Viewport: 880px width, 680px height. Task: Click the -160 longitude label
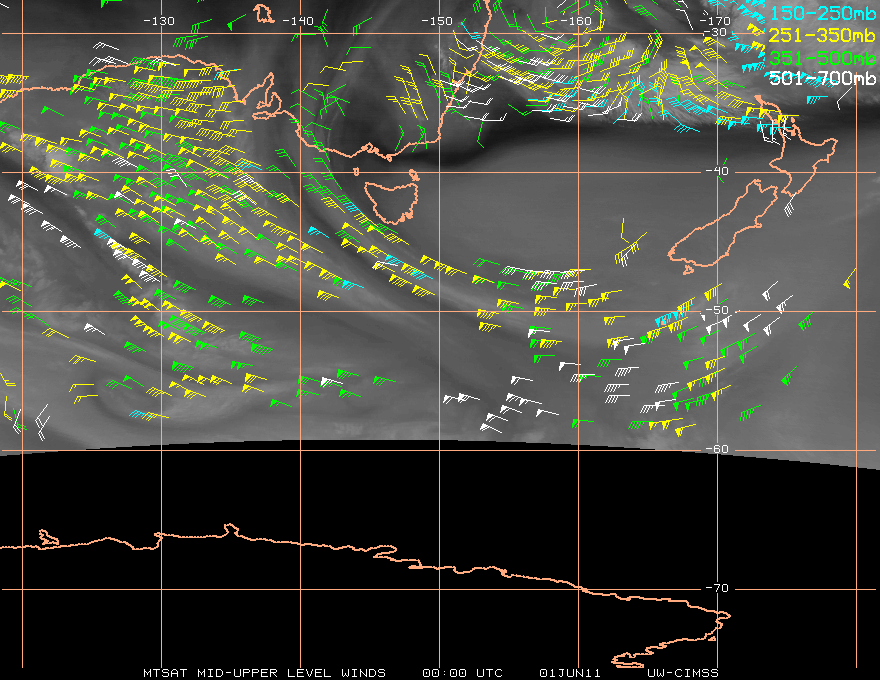coord(576,21)
